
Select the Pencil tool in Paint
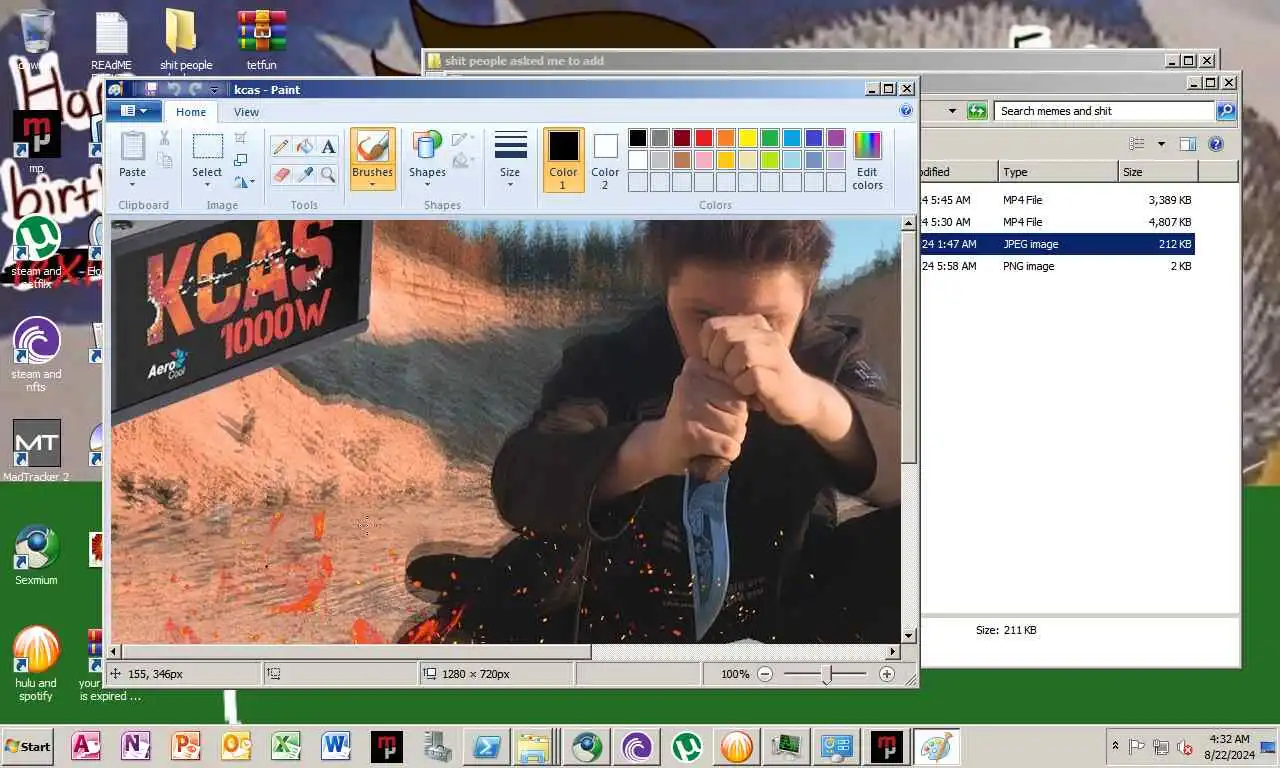(281, 147)
